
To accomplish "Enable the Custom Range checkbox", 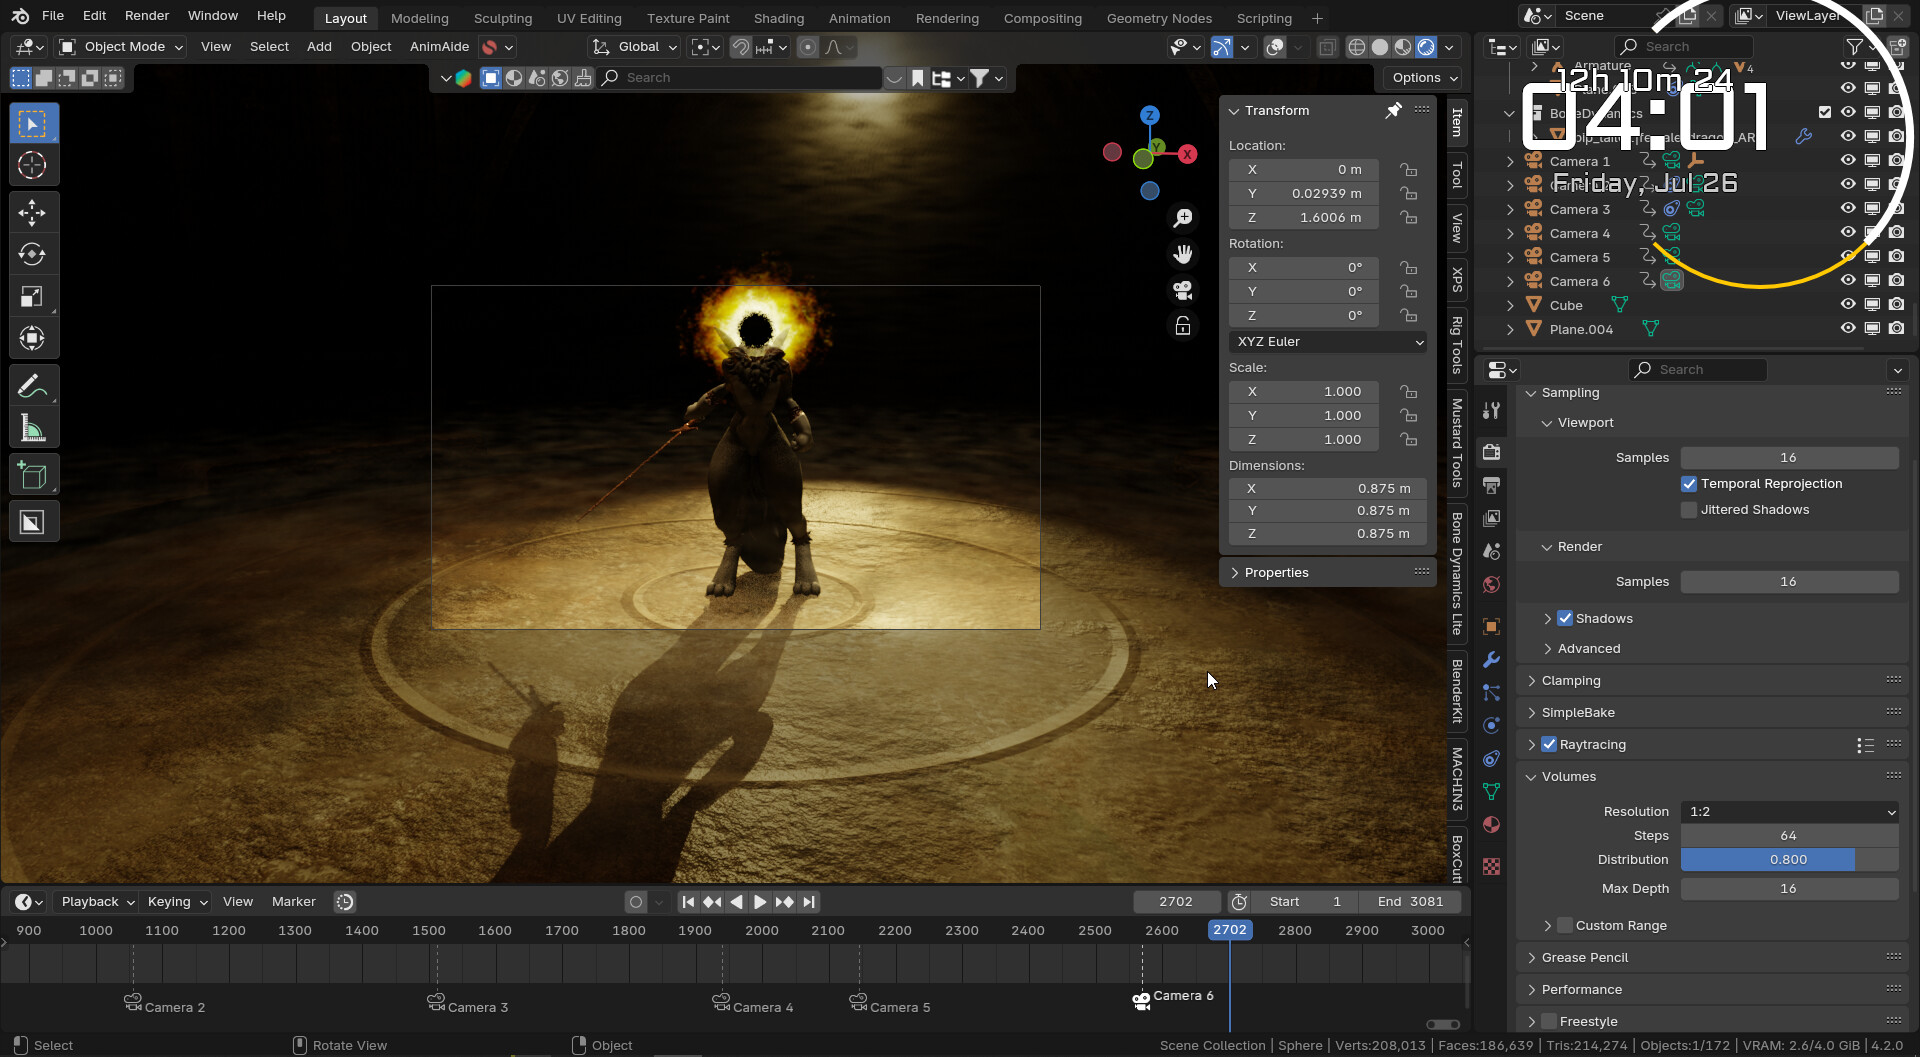I will pyautogui.click(x=1565, y=926).
